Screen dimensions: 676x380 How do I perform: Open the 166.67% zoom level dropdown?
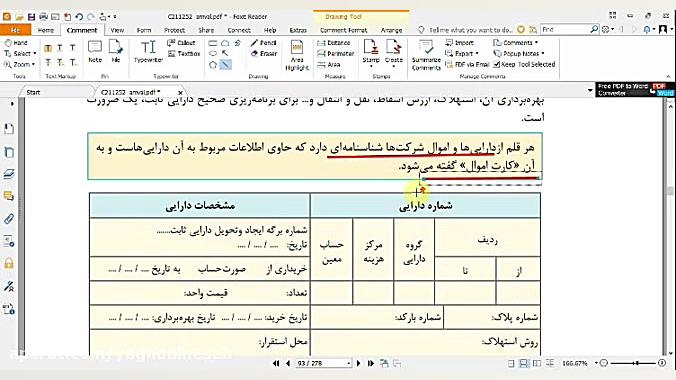coord(596,364)
